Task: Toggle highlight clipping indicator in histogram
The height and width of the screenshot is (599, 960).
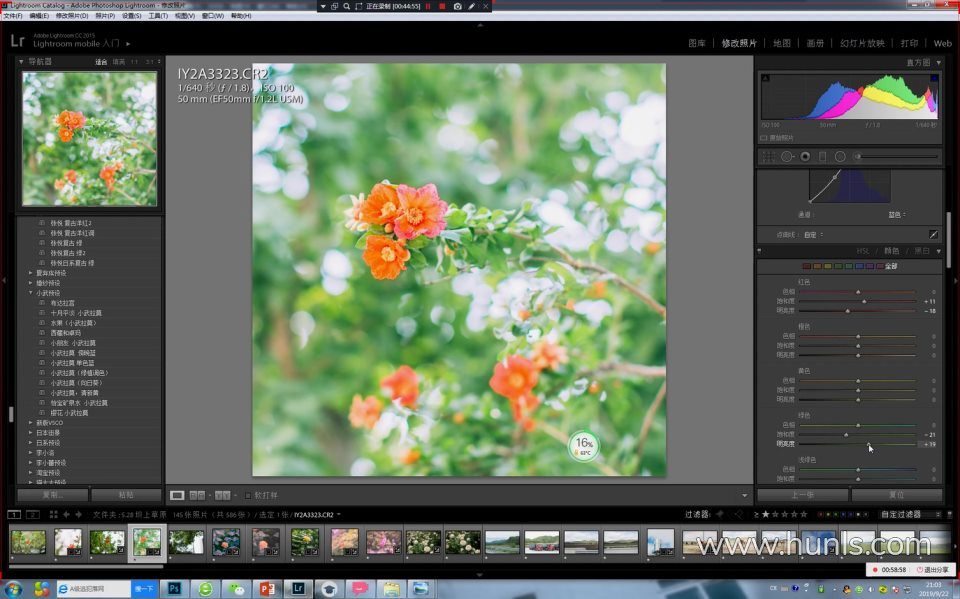Action: click(934, 78)
